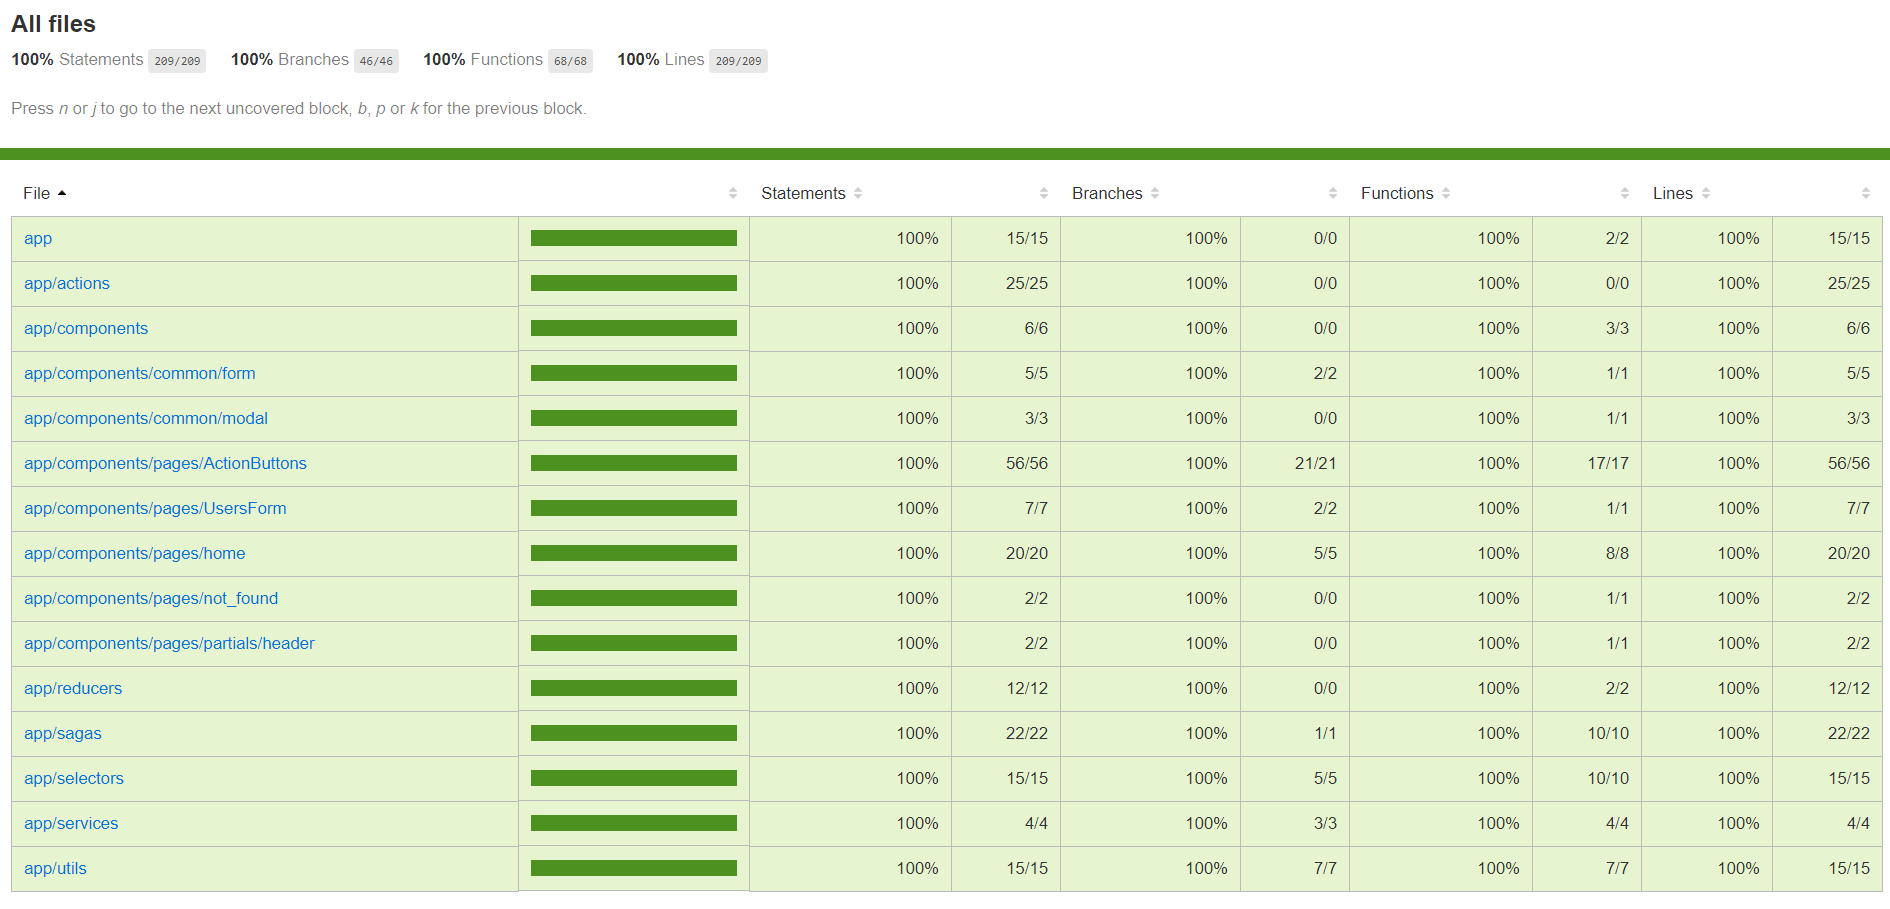Click the 46/46 Branches badge
Image resolution: width=1890 pixels, height=909 pixels.
coord(376,61)
